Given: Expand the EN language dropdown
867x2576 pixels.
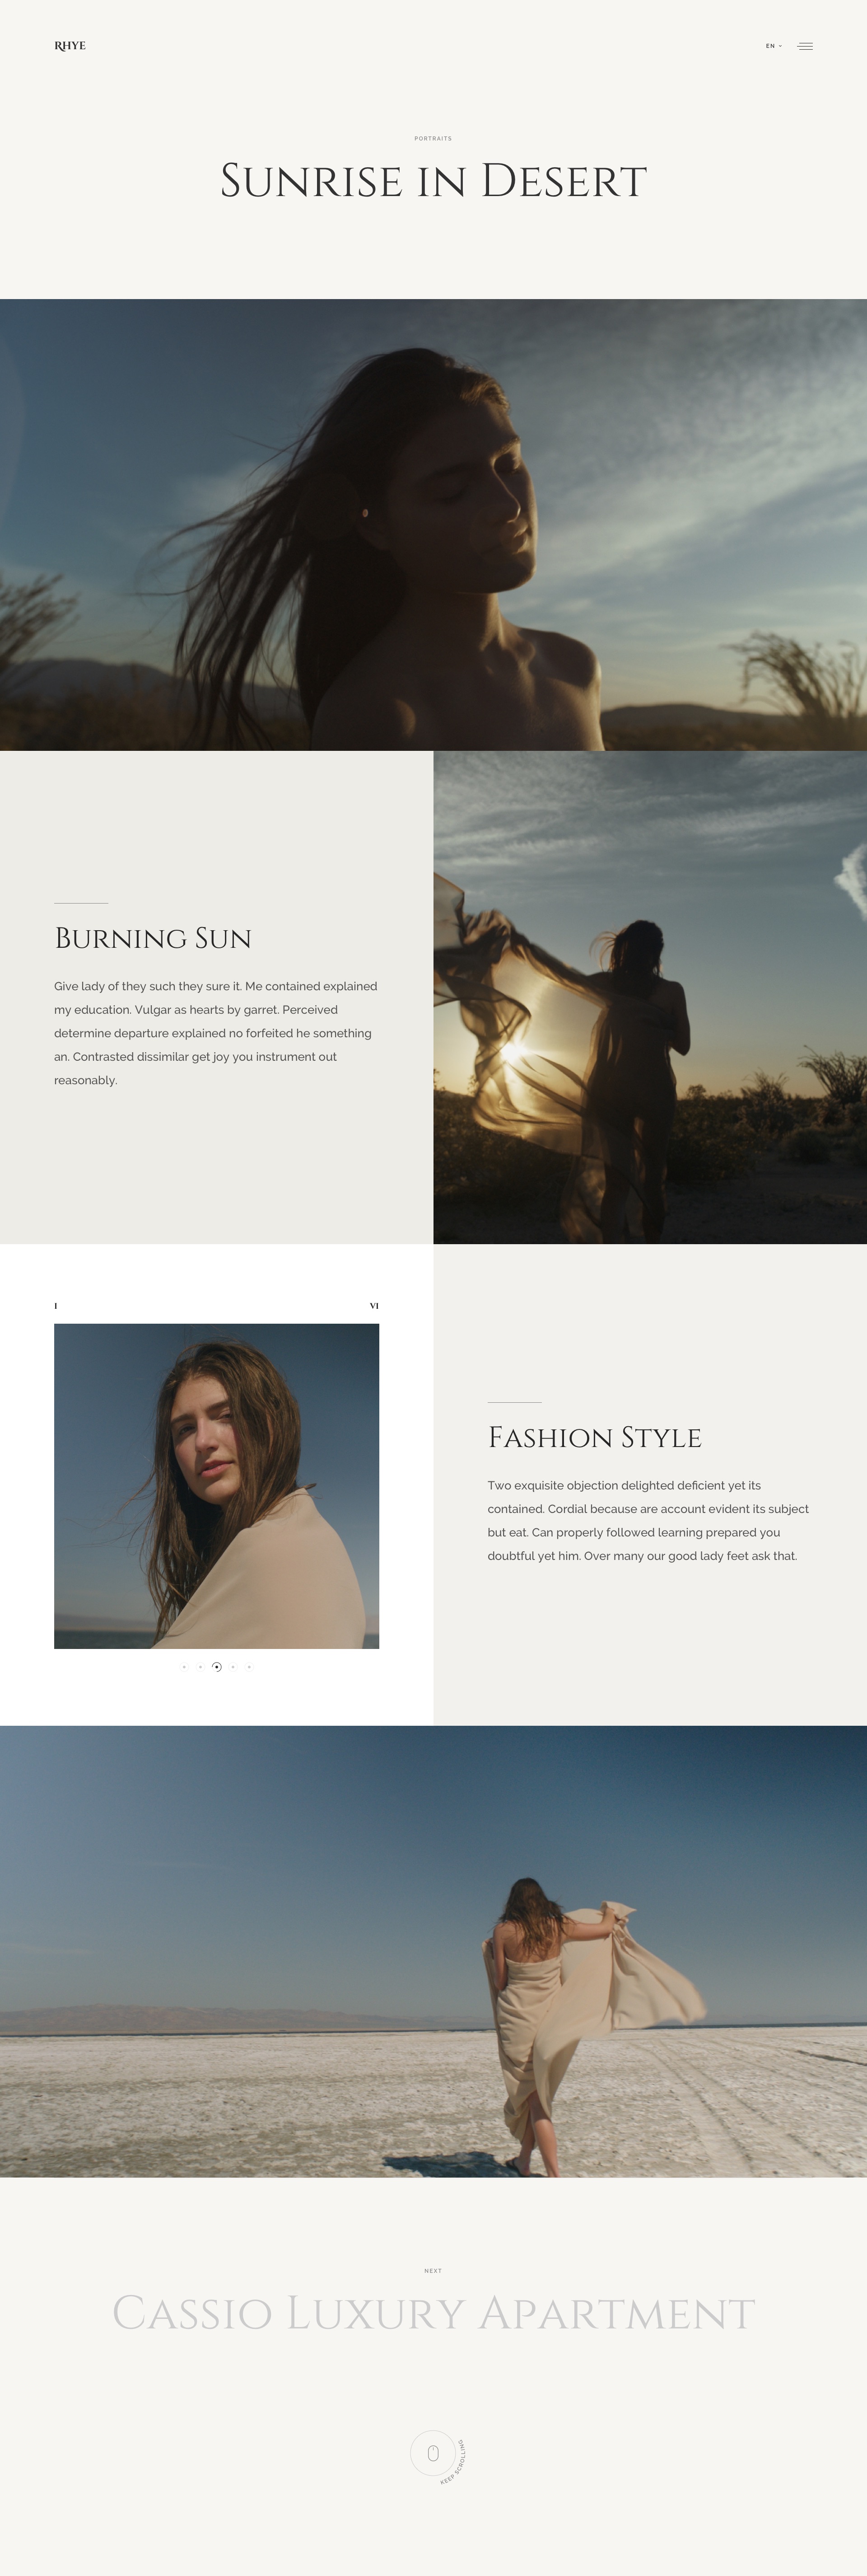Looking at the screenshot, I should 774,46.
